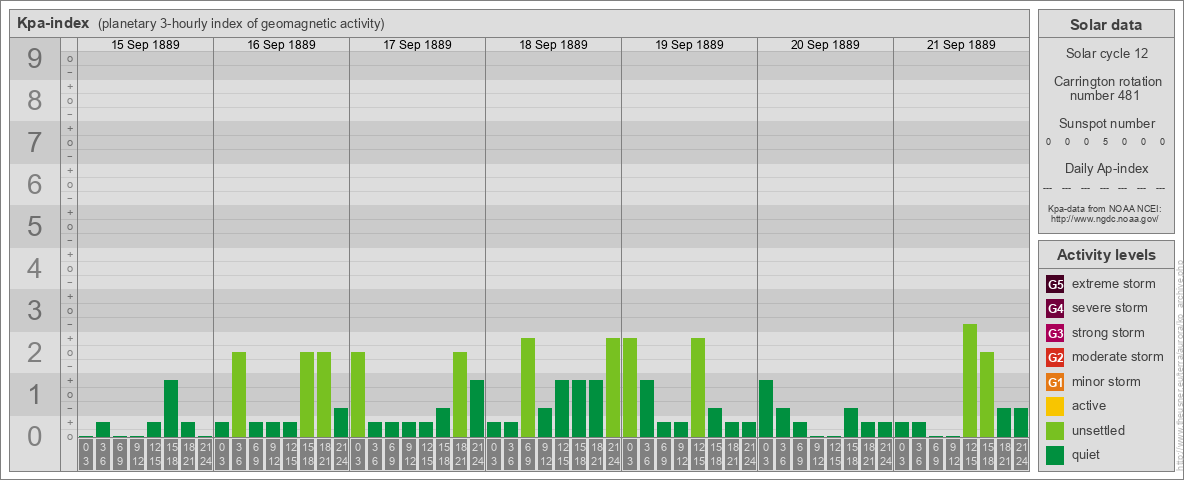The height and width of the screenshot is (480, 1184).
Task: Click the 21-24 bar on 18 Sep 1889
Action: (x=613, y=388)
